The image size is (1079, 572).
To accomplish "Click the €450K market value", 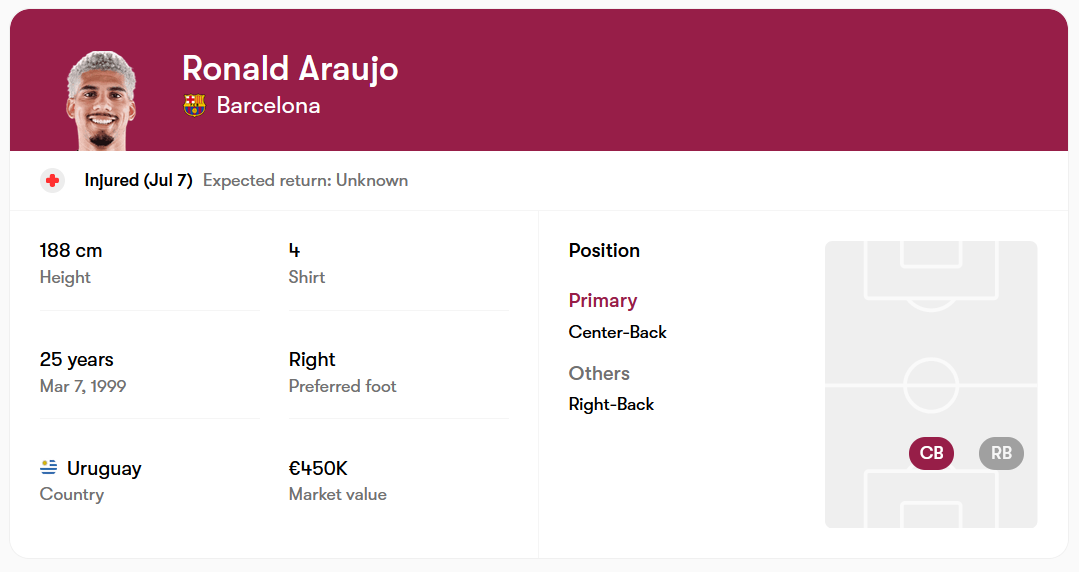I will pos(318,468).
